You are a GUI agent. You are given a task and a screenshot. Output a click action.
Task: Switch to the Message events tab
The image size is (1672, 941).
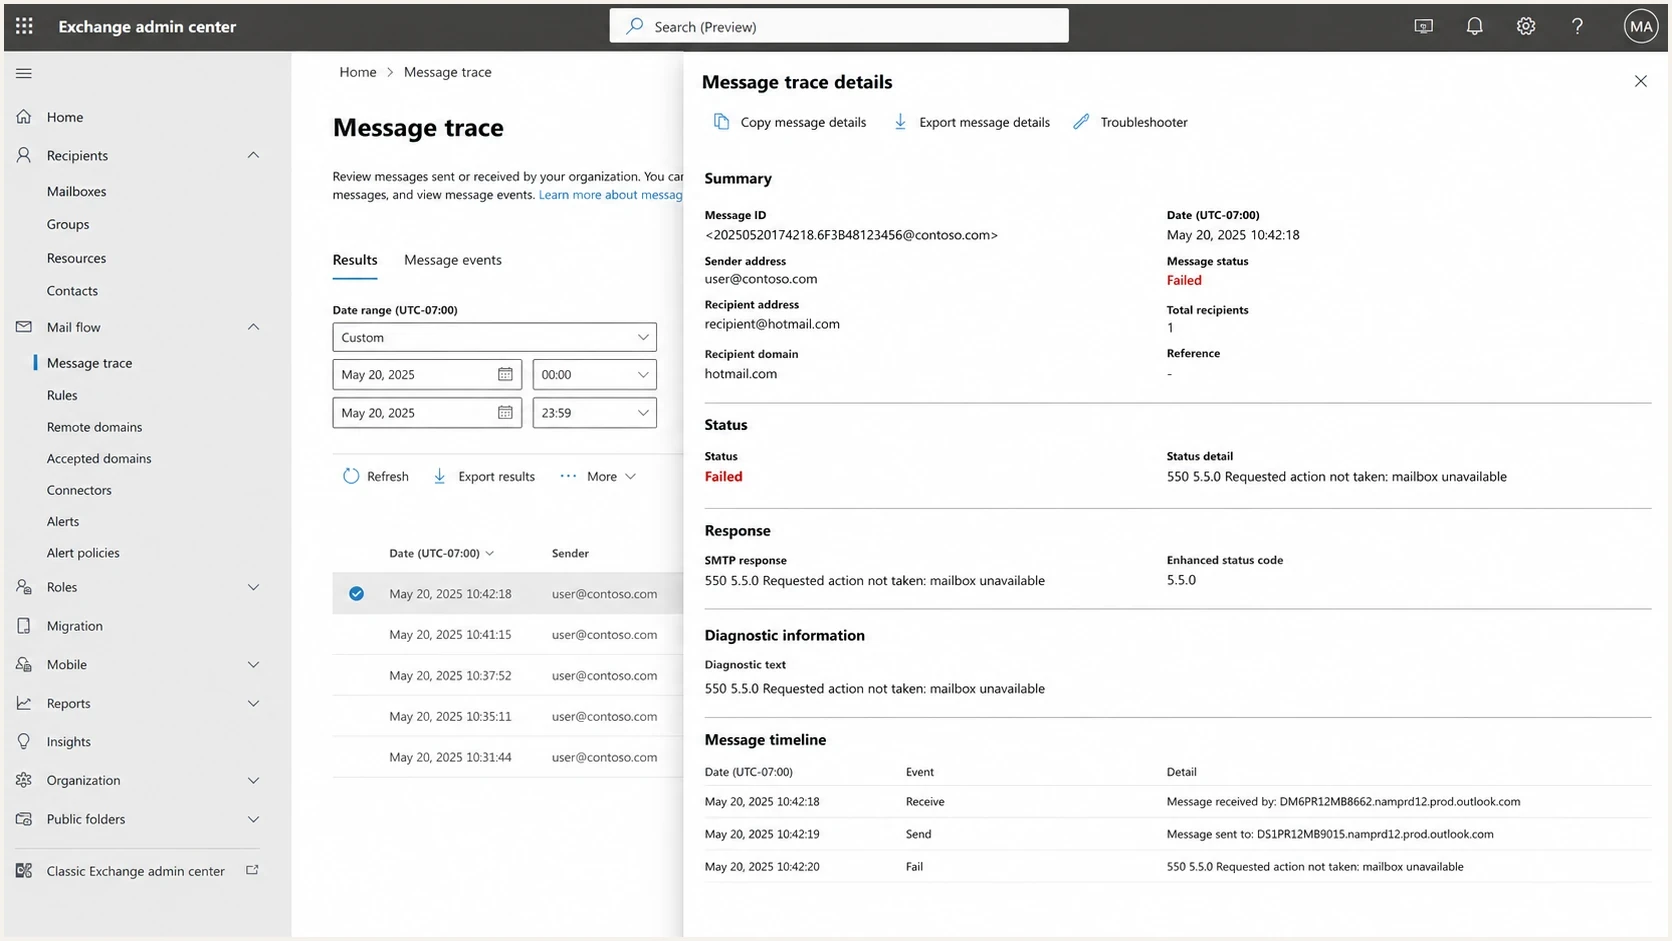(x=453, y=260)
